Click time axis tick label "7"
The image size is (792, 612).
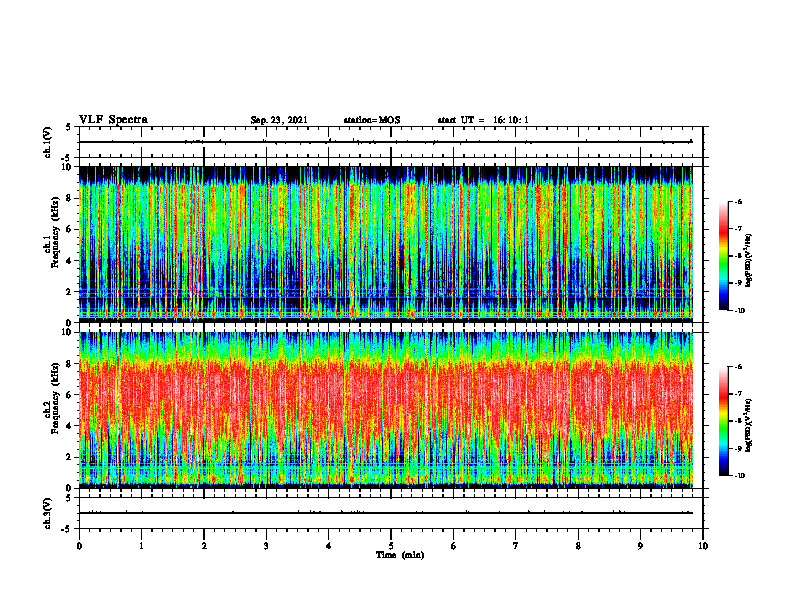516,546
